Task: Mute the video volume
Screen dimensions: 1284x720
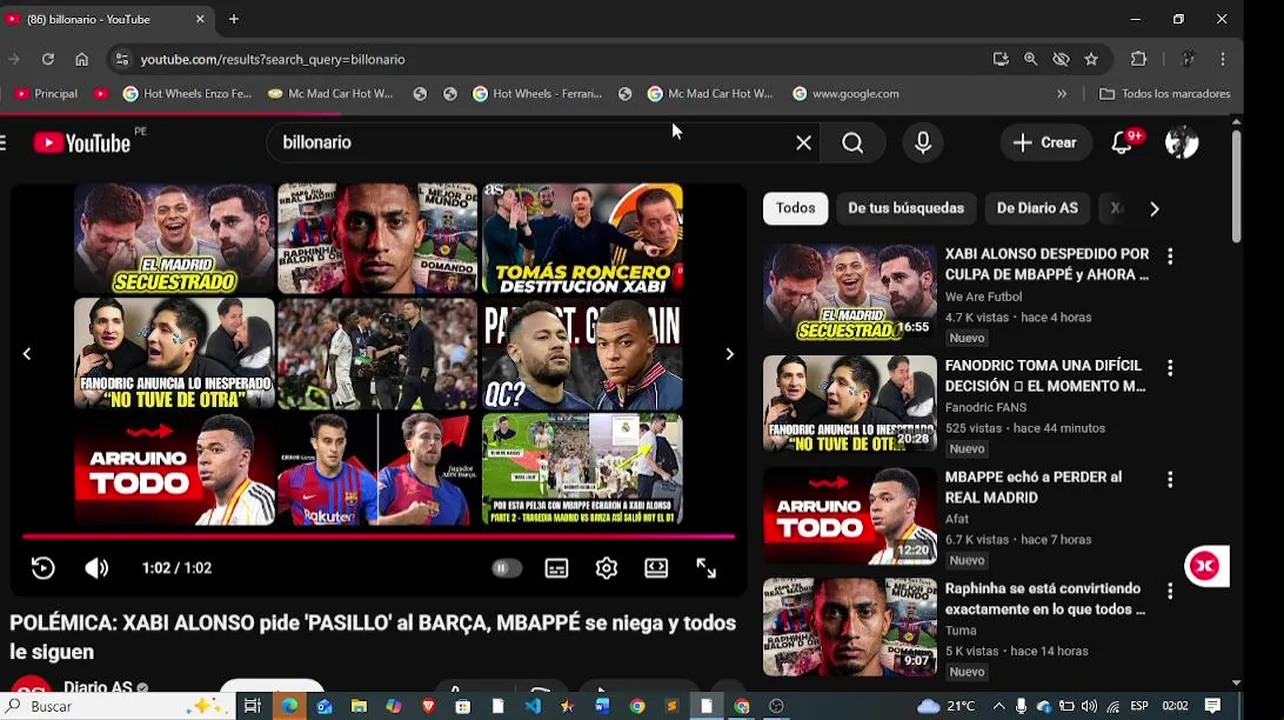Action: (x=96, y=568)
